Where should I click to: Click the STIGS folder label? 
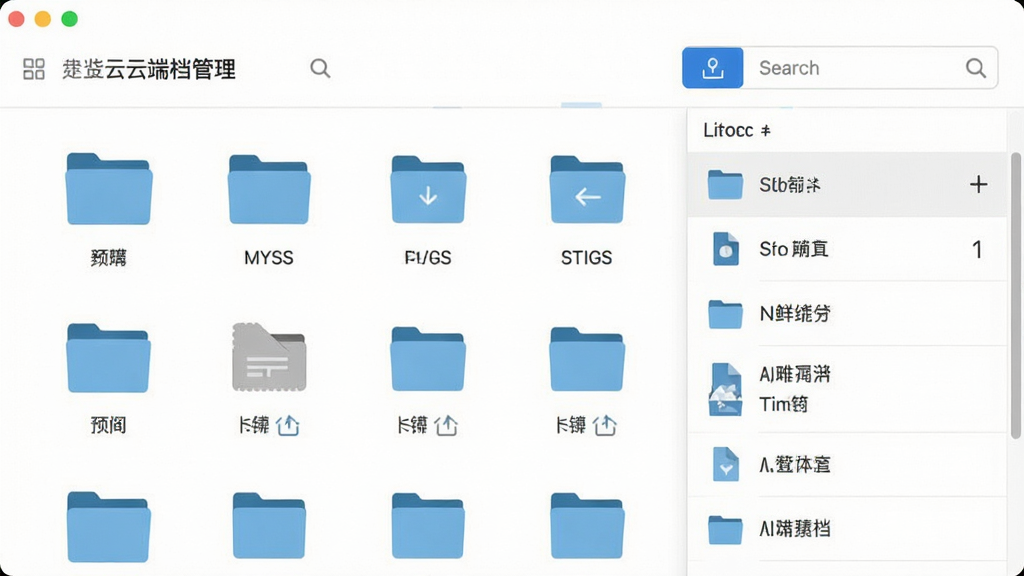point(586,258)
